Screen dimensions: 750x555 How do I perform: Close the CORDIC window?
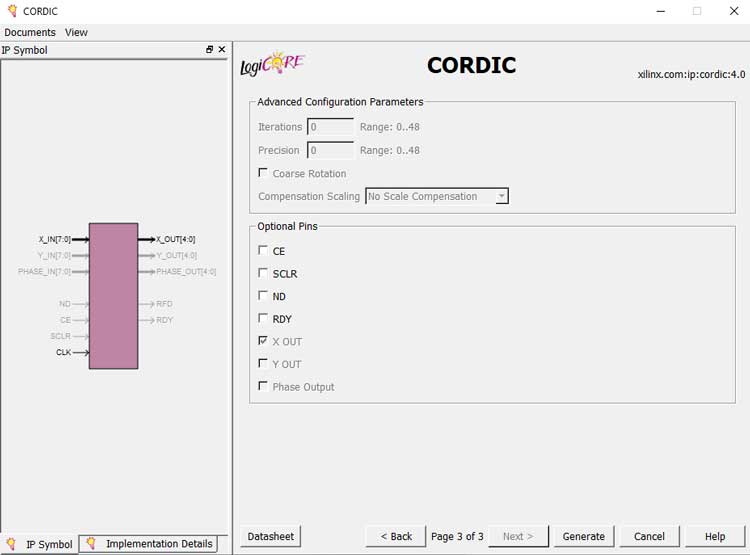point(734,11)
